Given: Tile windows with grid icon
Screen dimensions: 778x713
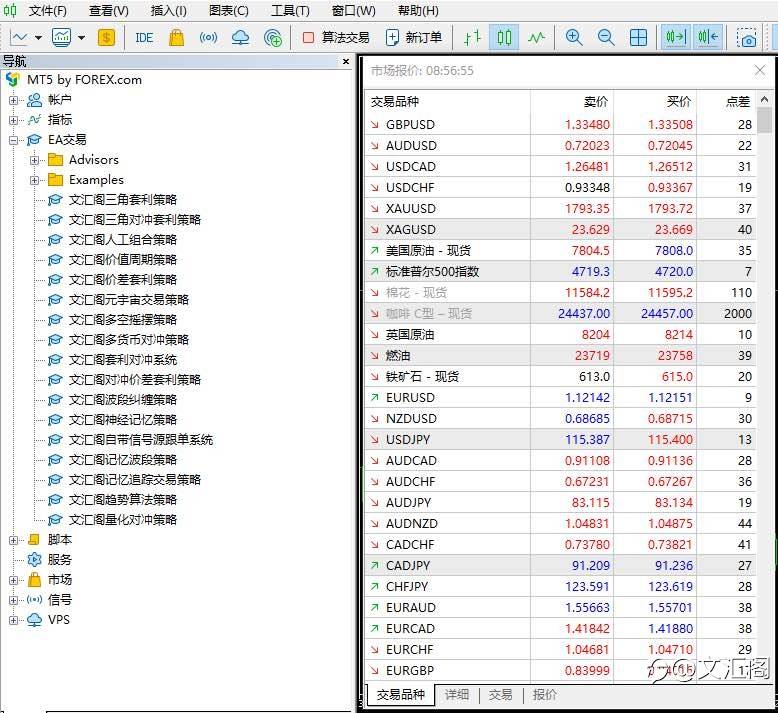Looking at the screenshot, I should pyautogui.click(x=638, y=37).
